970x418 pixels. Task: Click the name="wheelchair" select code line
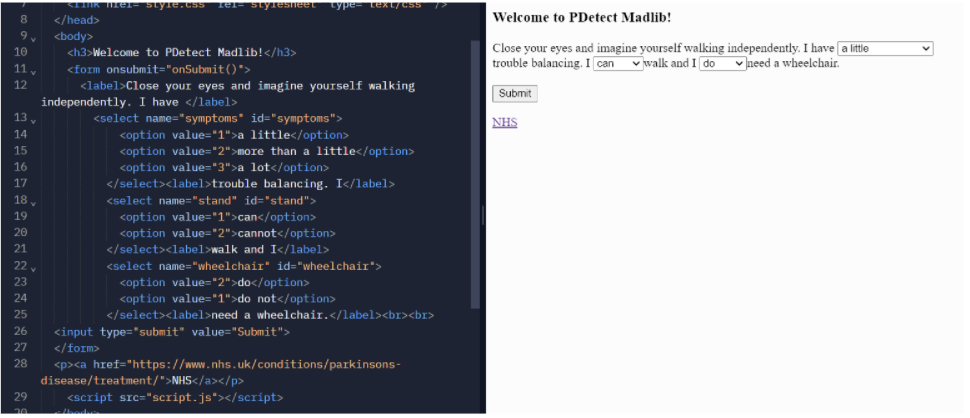(x=244, y=266)
